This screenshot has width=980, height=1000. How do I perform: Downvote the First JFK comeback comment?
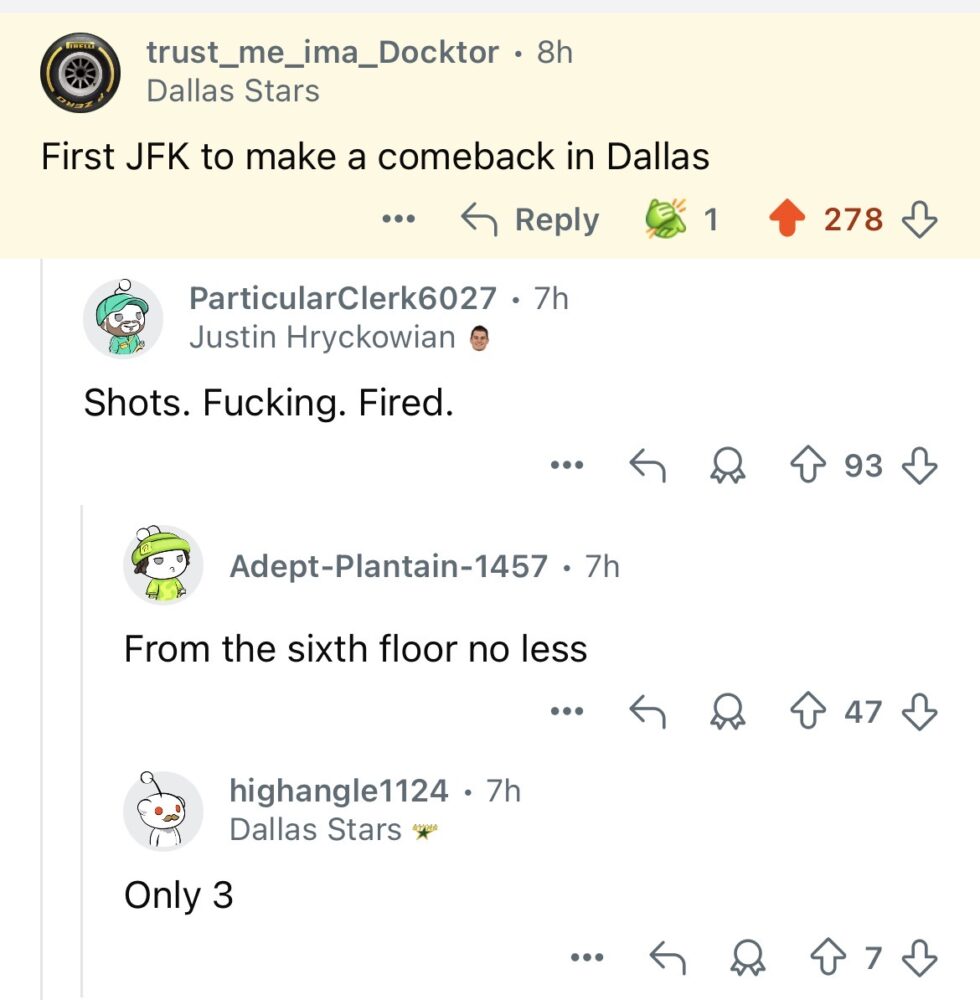tap(919, 219)
